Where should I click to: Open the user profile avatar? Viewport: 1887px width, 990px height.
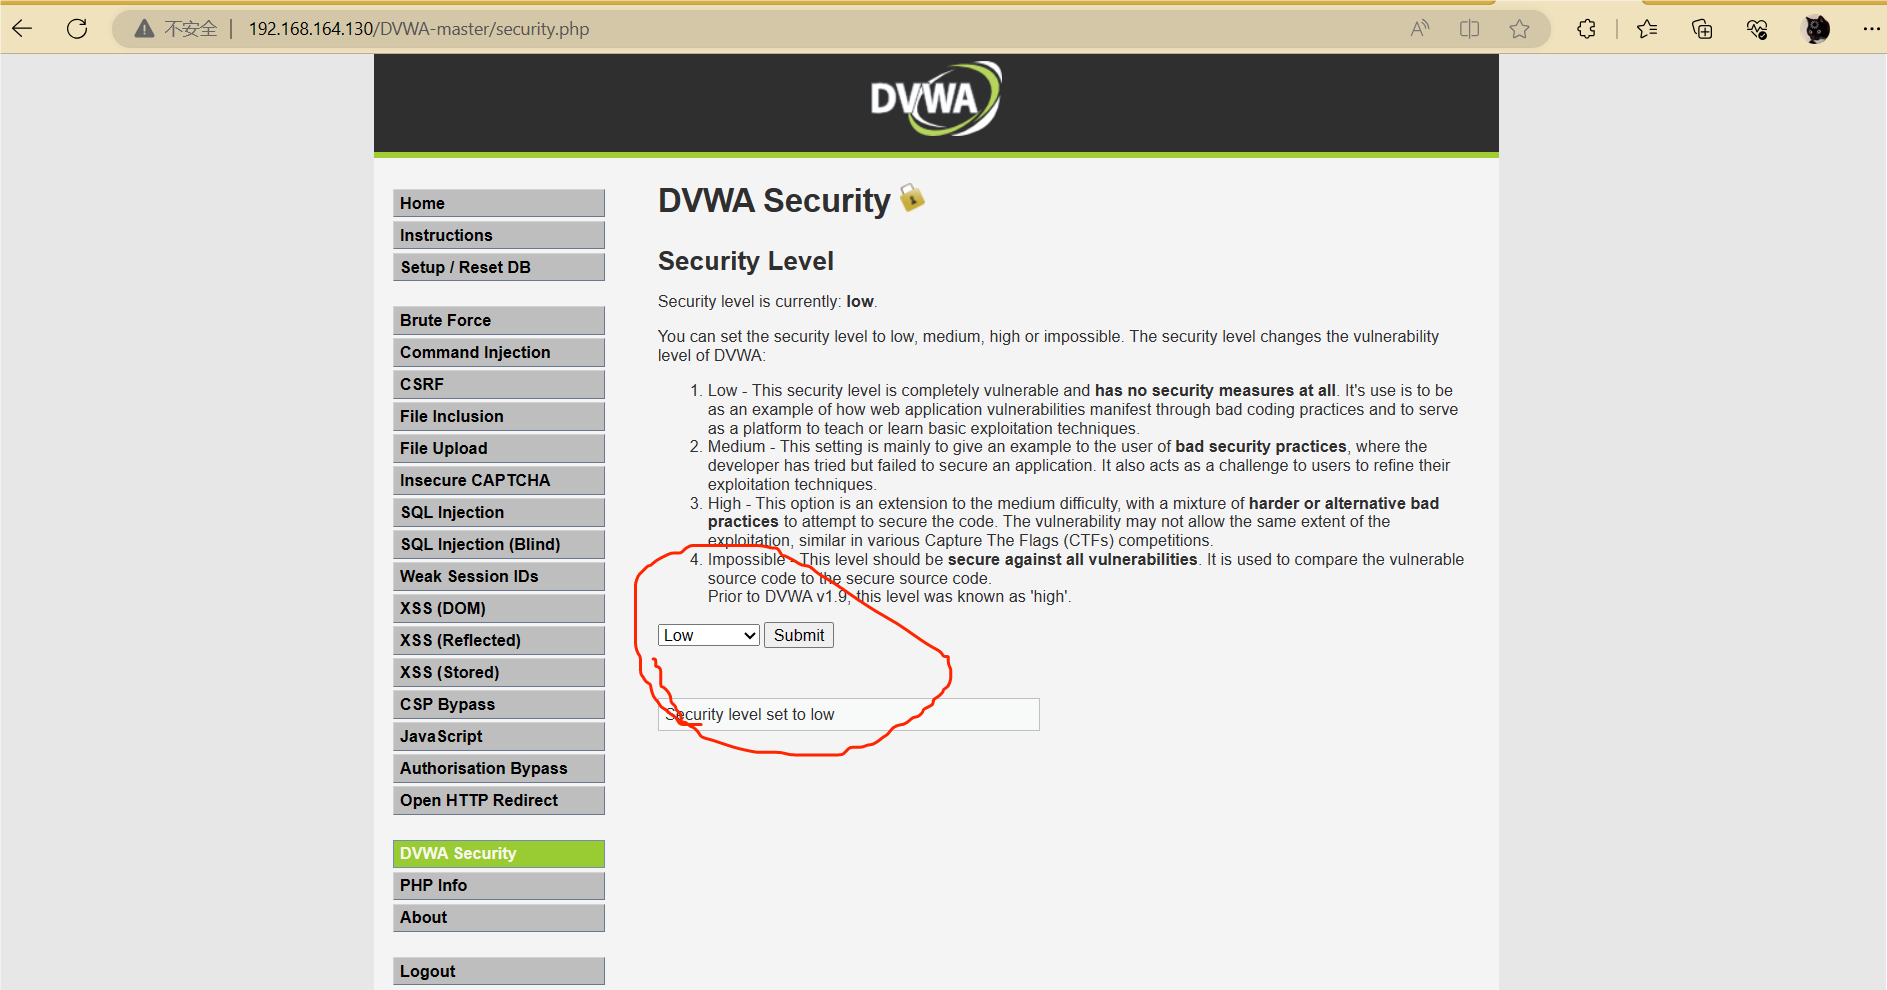point(1817,29)
